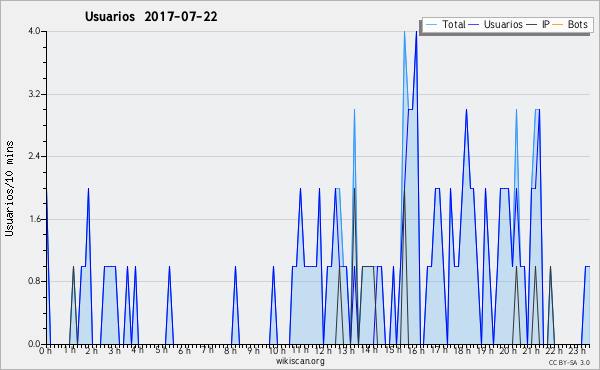The height and width of the screenshot is (370, 600).
Task: Click the wikiscan.org label under the chart
Action: point(300,360)
